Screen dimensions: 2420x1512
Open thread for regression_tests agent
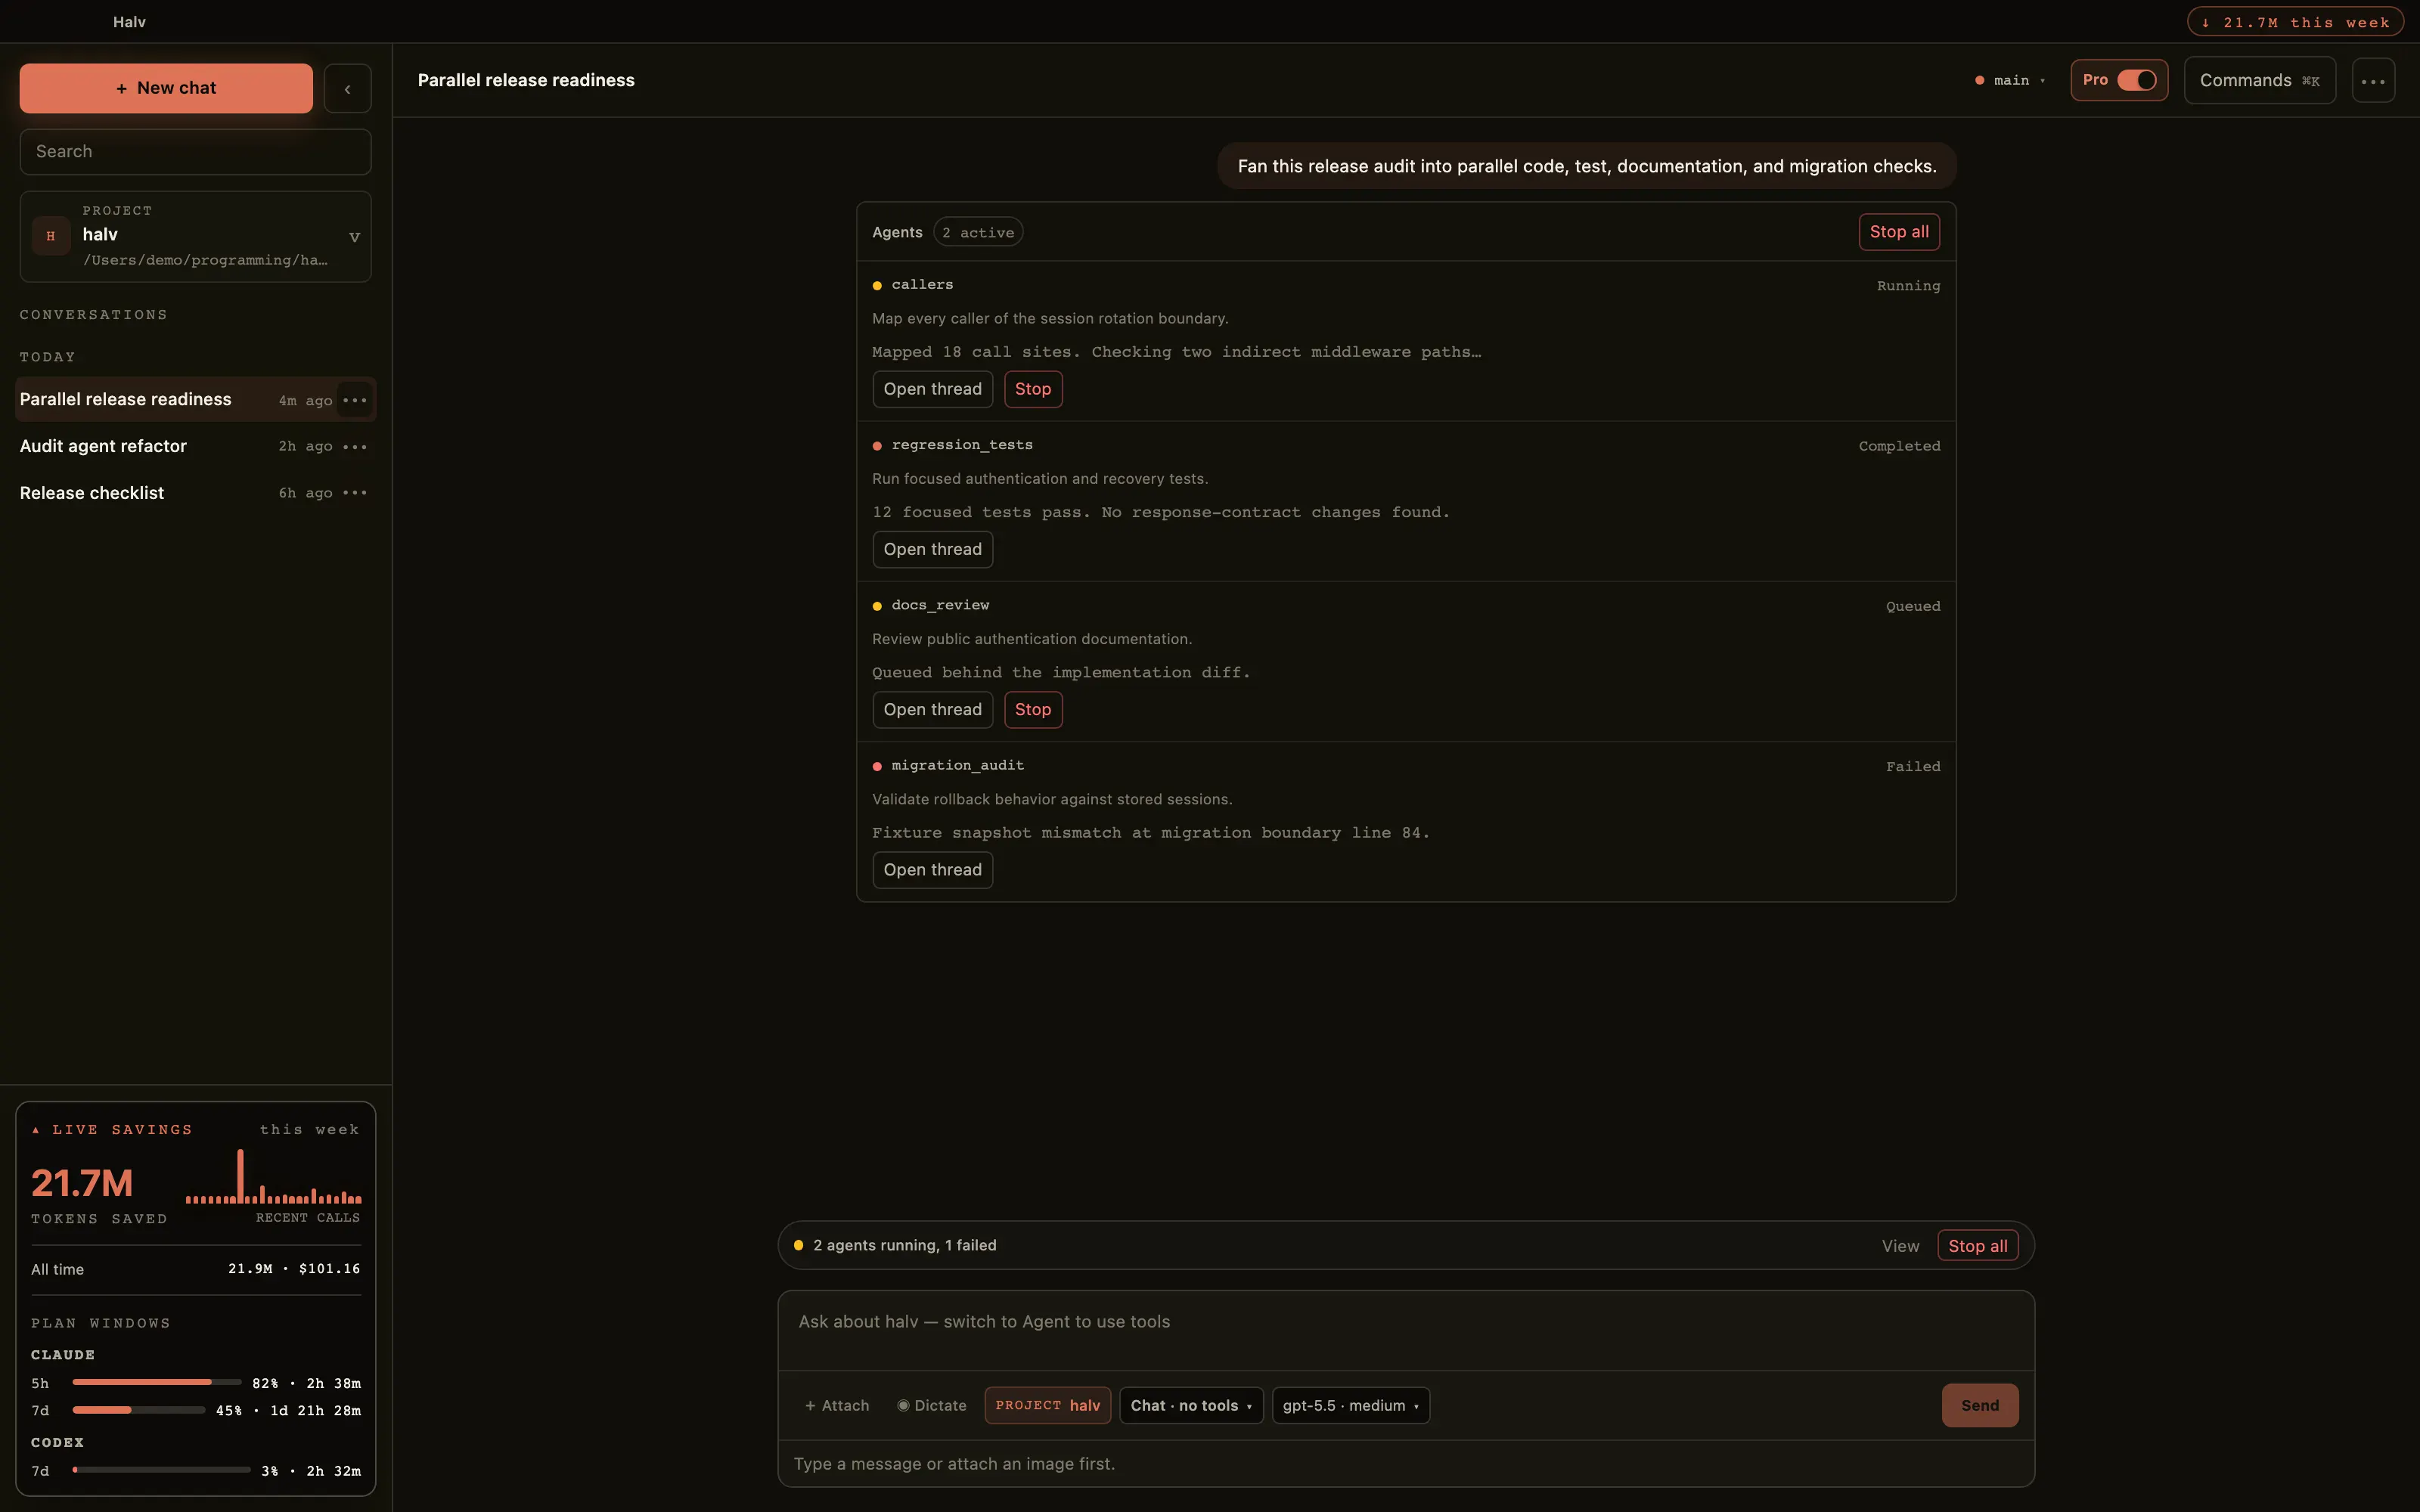932,549
